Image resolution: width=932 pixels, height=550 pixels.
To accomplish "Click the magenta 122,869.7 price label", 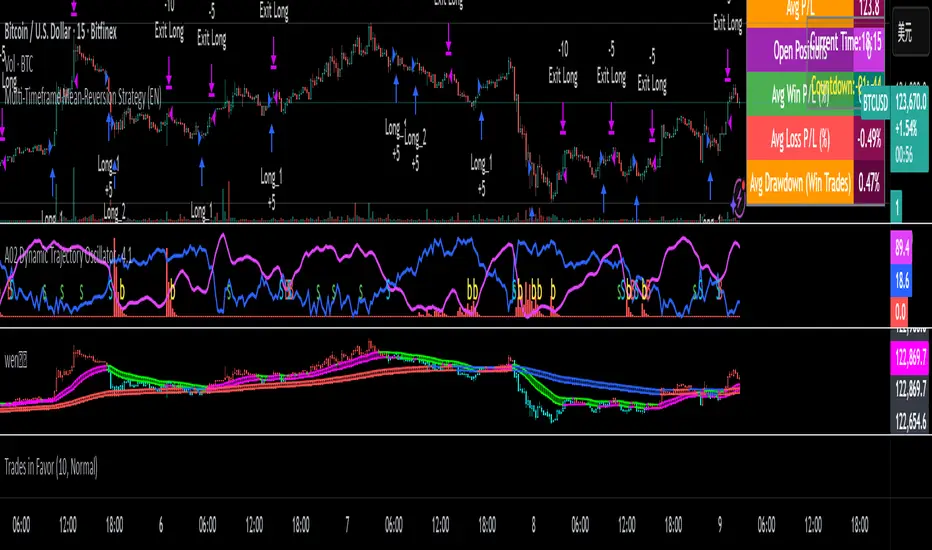I will pyautogui.click(x=910, y=357).
